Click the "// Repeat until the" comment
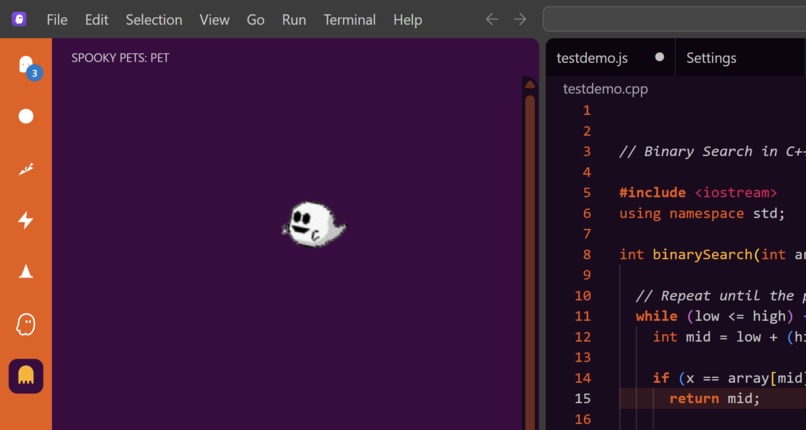 point(721,295)
